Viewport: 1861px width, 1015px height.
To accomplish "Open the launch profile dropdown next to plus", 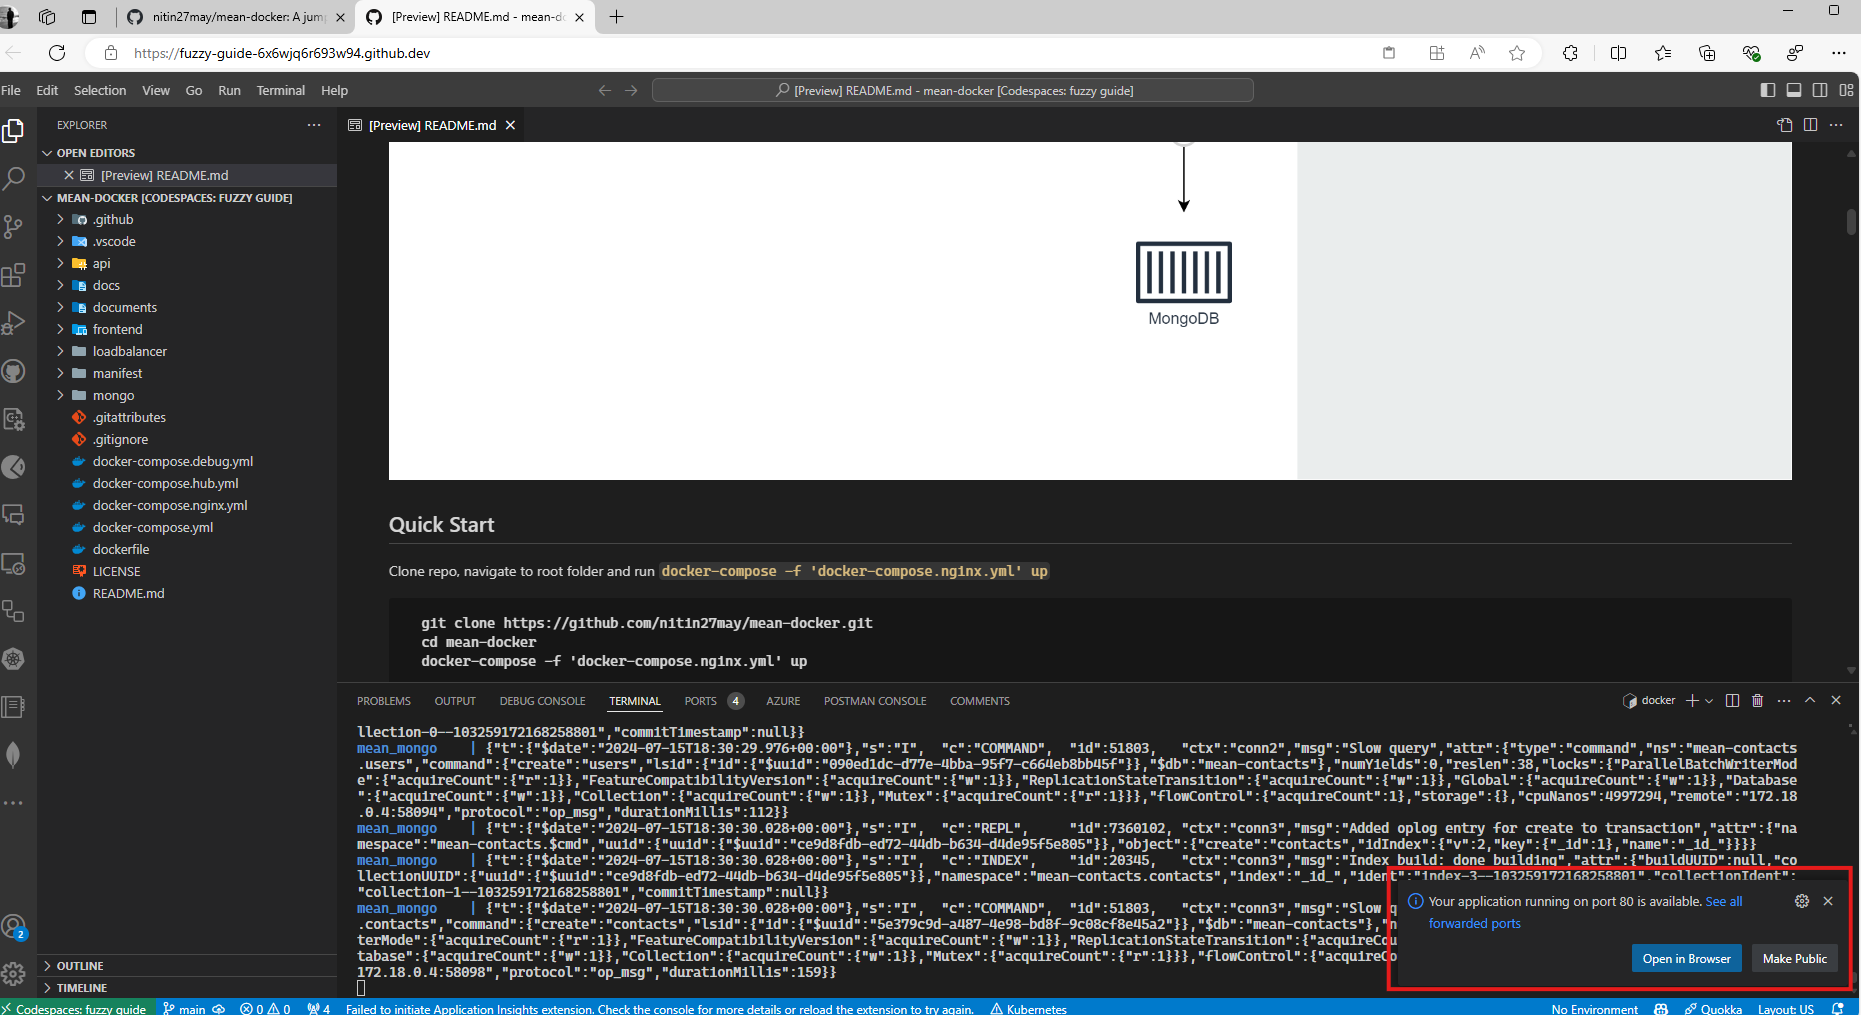I will 1709,700.
